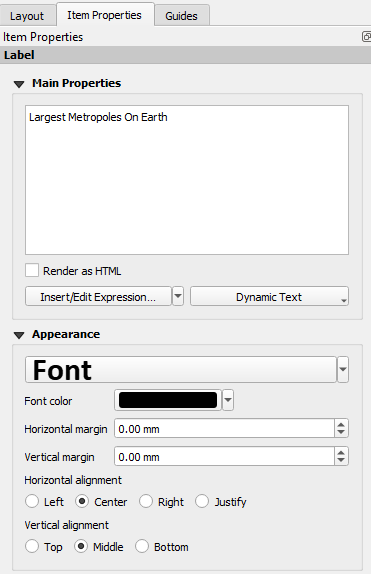This screenshot has width=371, height=574.
Task: Enable Render as HTML checkbox
Action: 32,271
